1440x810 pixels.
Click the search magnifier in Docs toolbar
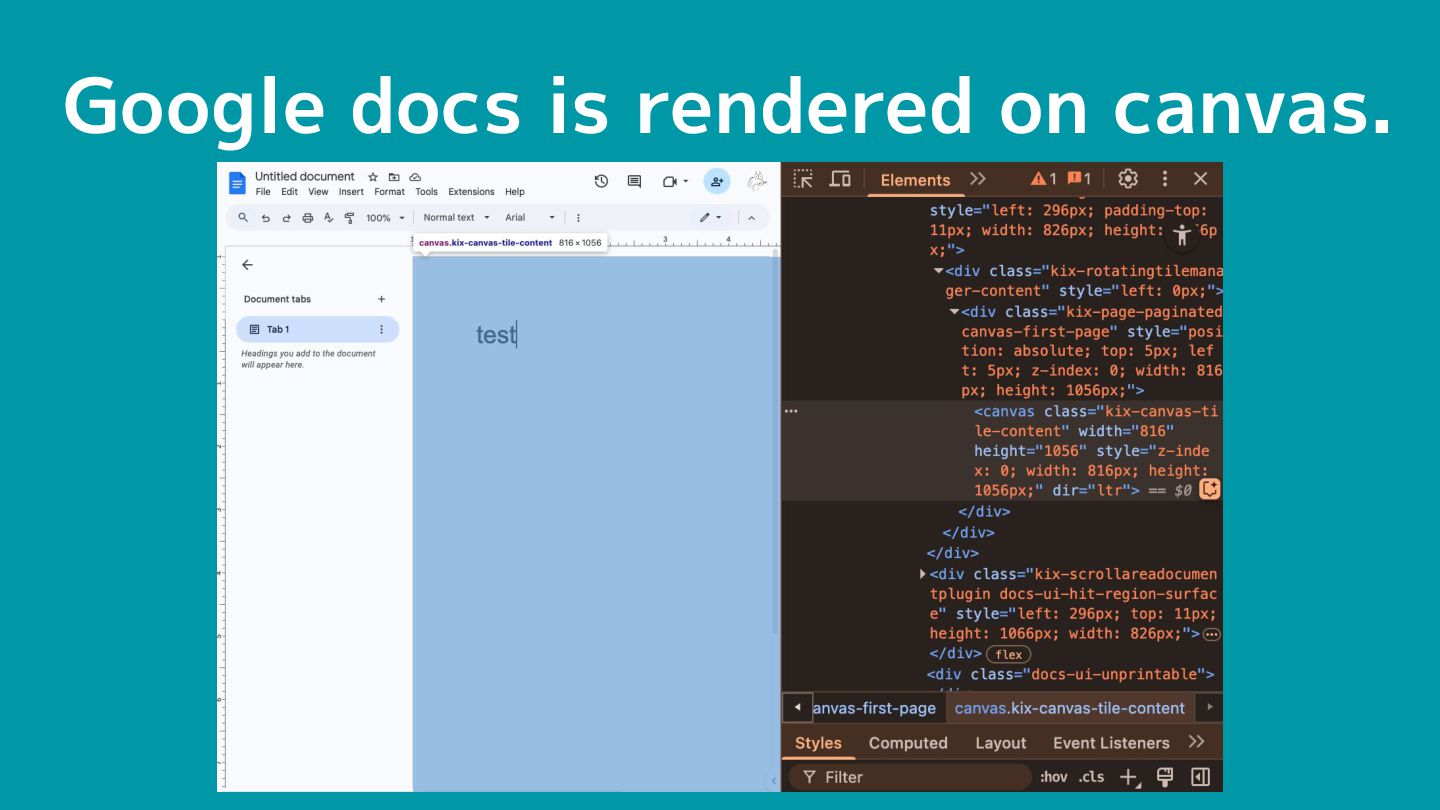(243, 217)
